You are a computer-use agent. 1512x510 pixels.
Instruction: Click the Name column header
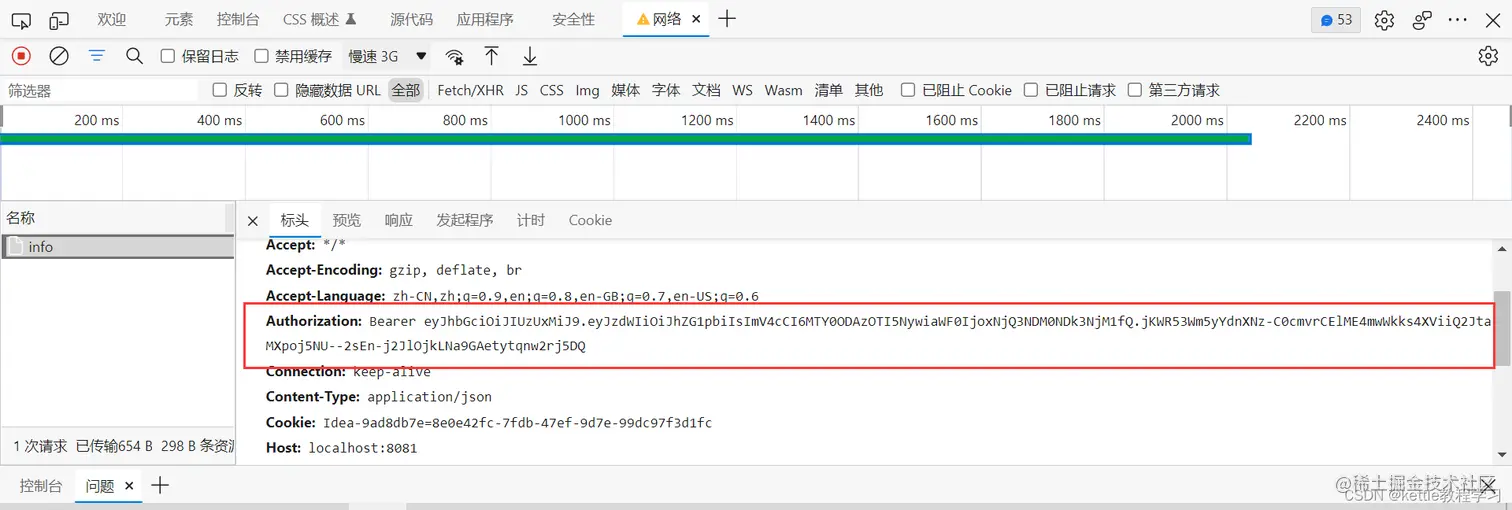(118, 217)
